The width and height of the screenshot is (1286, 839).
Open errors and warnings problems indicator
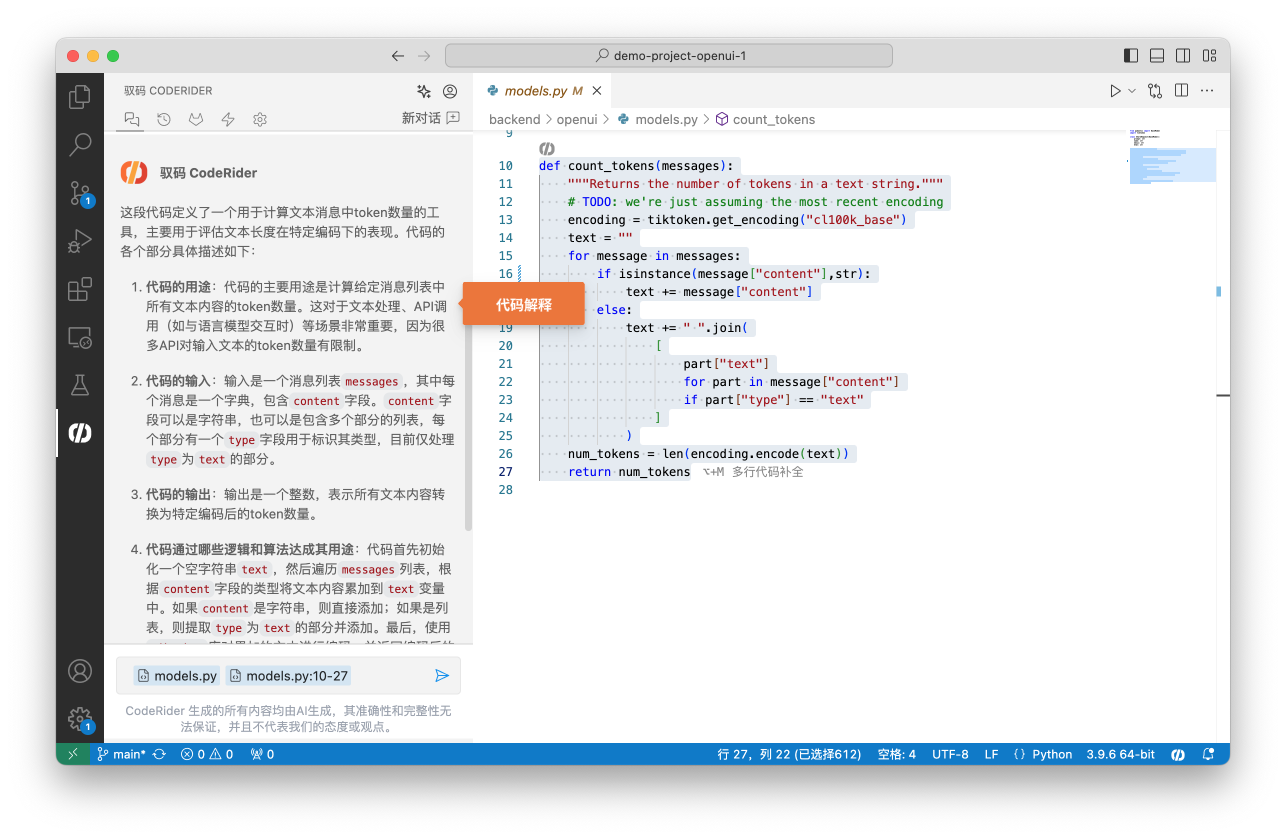(x=207, y=754)
